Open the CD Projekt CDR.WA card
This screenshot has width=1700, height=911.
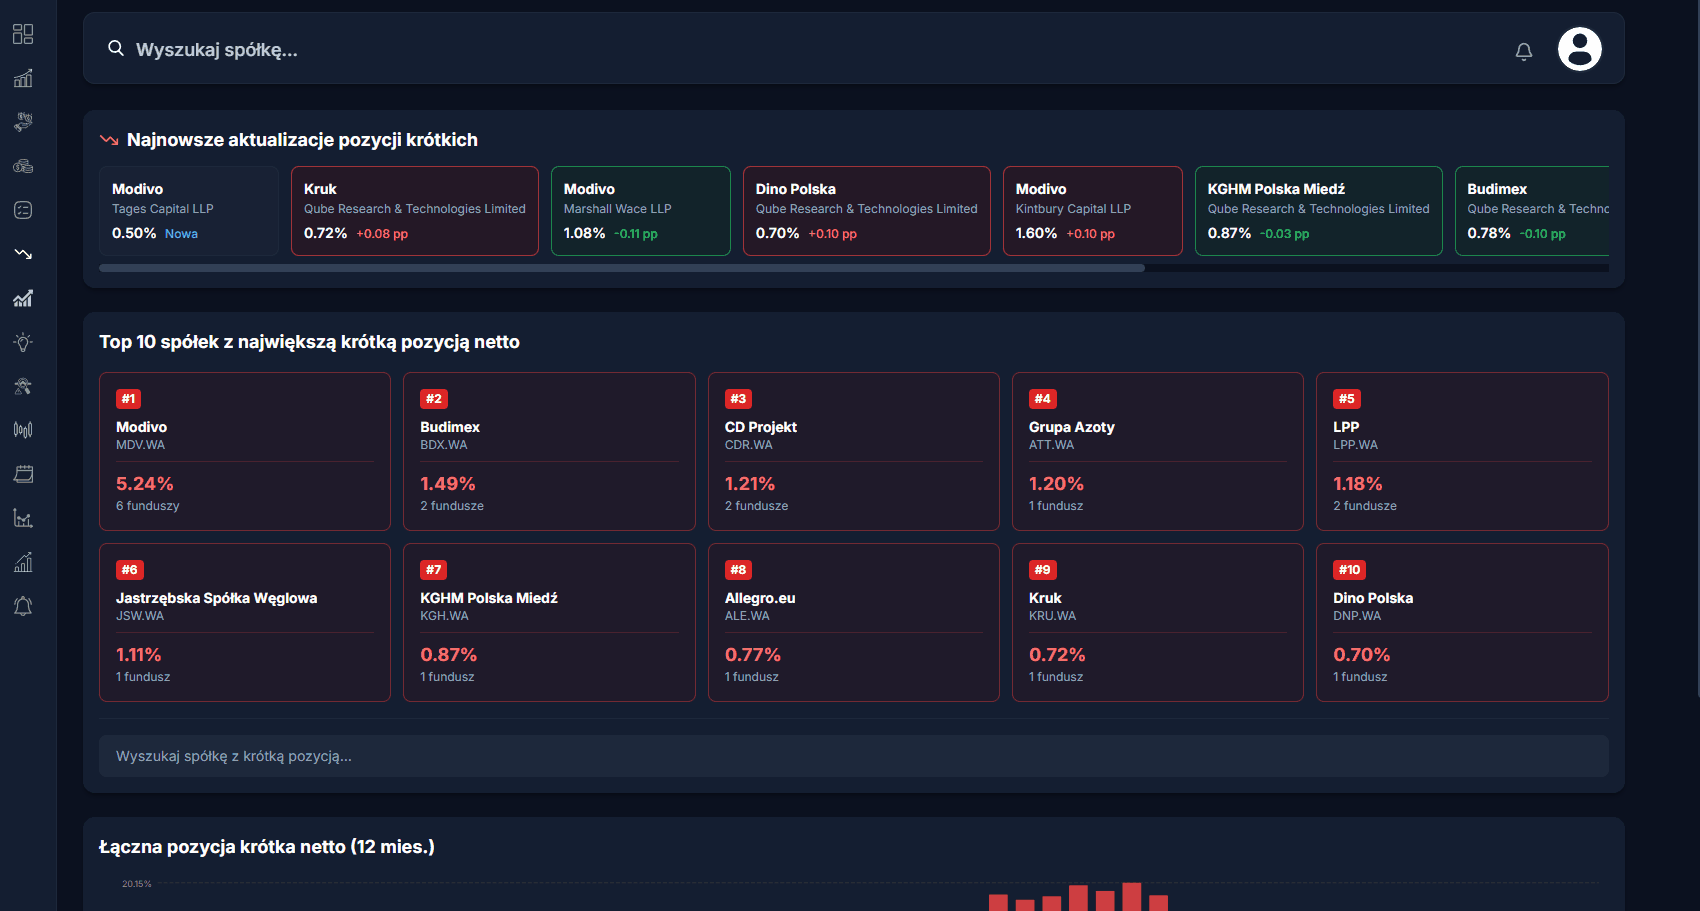[x=853, y=451]
